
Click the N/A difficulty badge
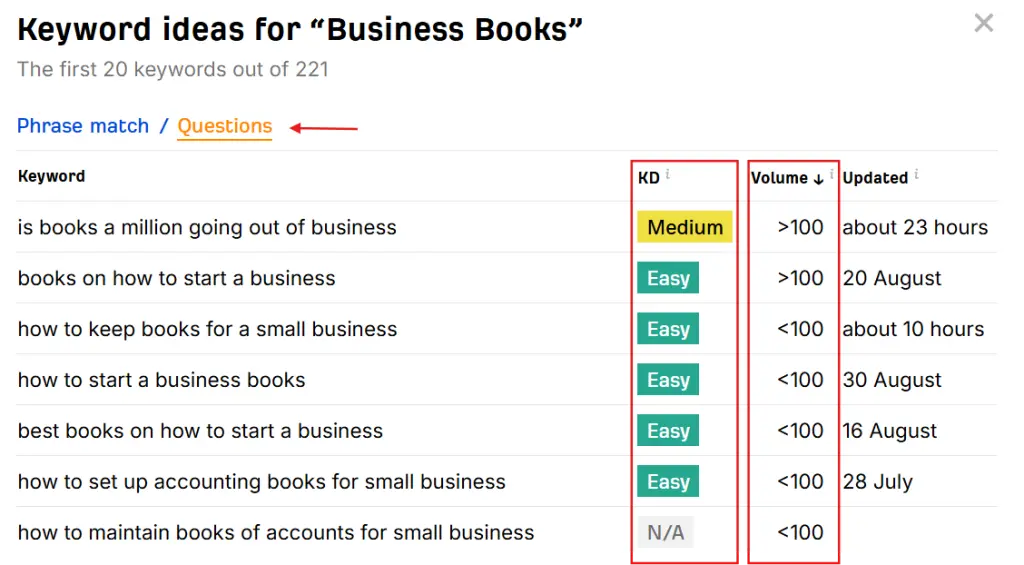(665, 533)
